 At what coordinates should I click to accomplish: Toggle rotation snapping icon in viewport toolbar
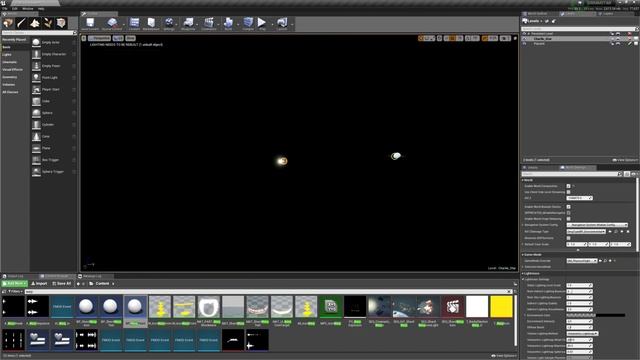(x=468, y=38)
